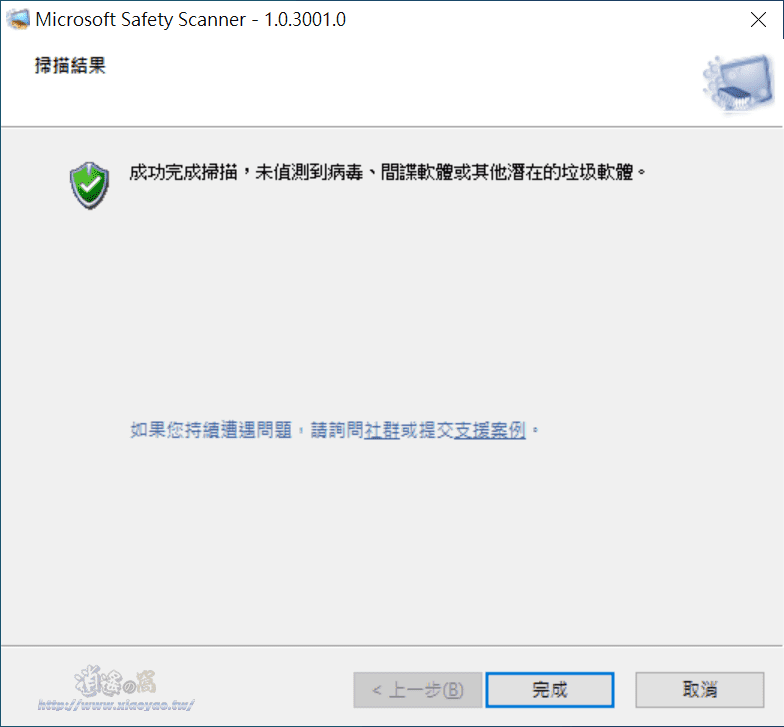Click the xiaoyao.tw watermark URL text
This screenshot has height=727, width=784.
[116, 705]
